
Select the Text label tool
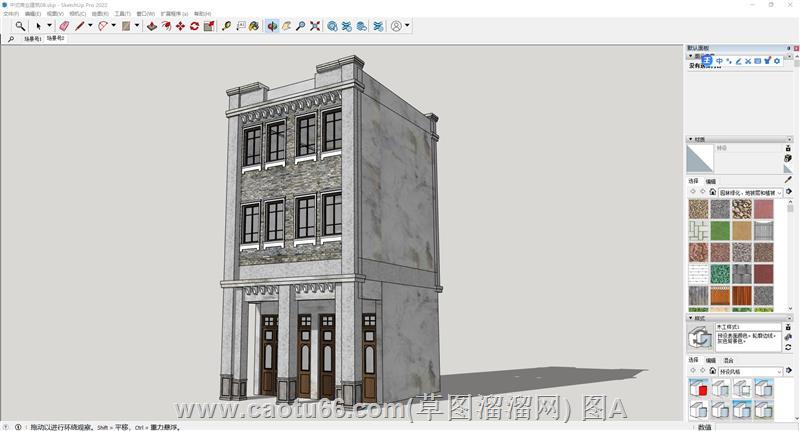241,26
